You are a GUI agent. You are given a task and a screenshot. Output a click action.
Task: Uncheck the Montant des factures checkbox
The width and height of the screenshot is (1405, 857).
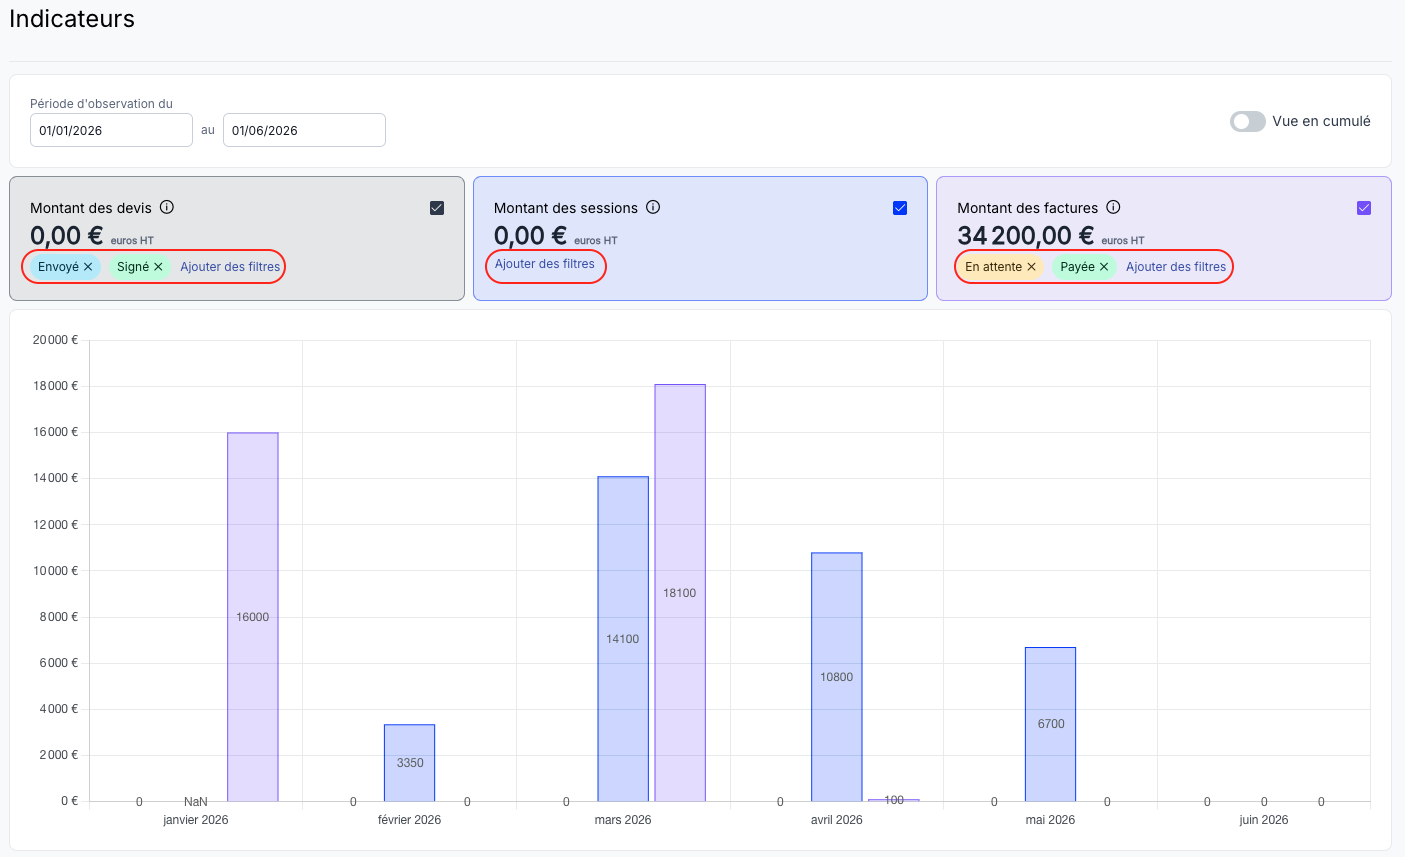coord(1364,208)
